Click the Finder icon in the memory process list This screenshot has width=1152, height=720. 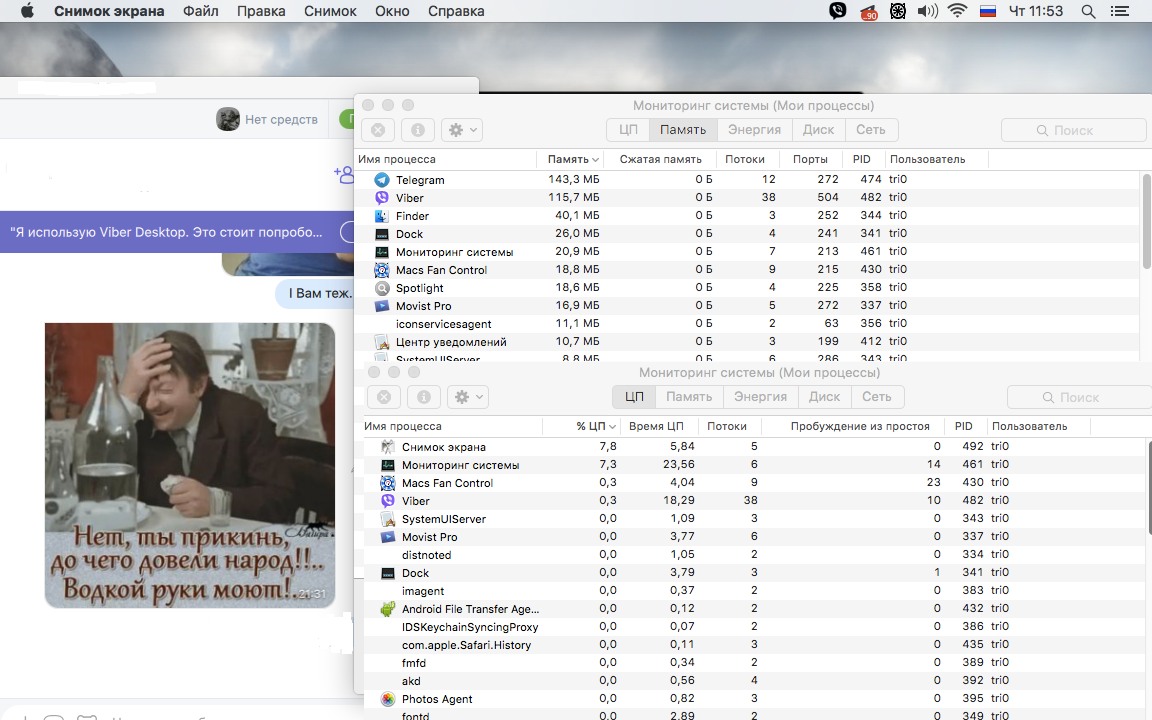click(x=381, y=216)
